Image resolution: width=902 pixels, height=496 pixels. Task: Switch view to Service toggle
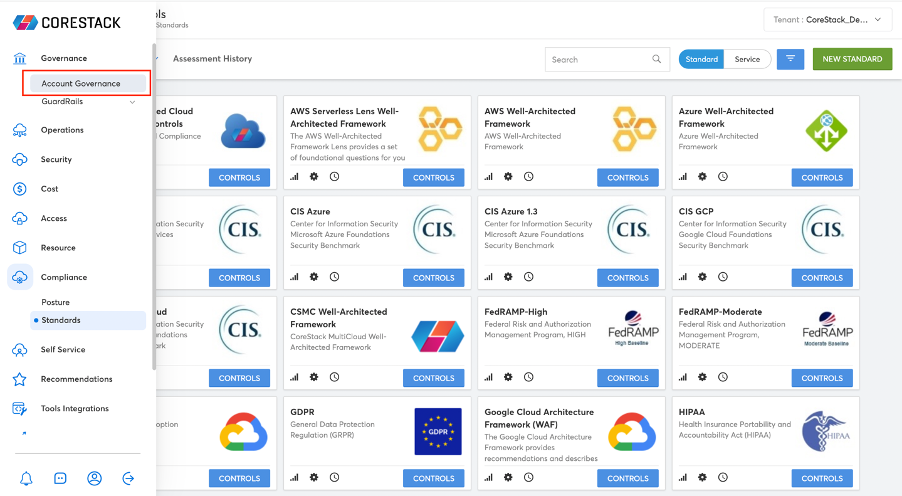(x=747, y=59)
